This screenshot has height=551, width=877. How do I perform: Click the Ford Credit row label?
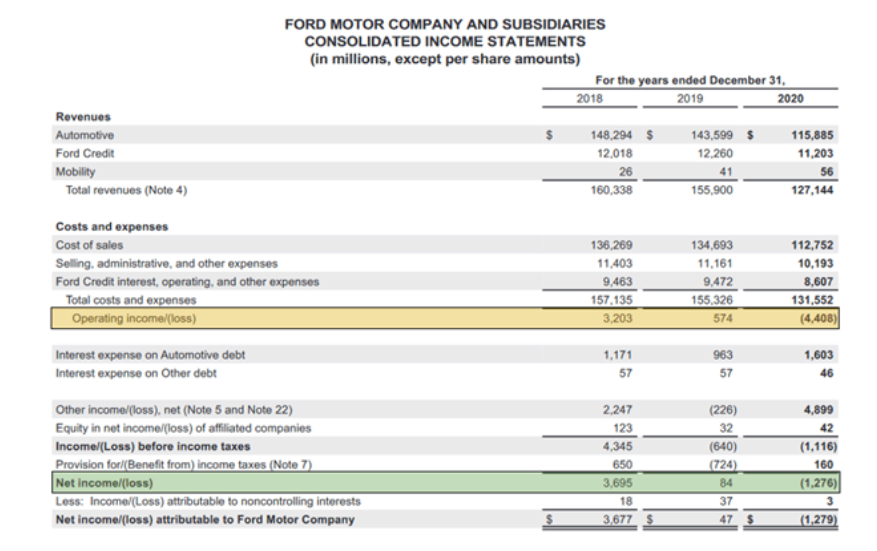(x=84, y=153)
